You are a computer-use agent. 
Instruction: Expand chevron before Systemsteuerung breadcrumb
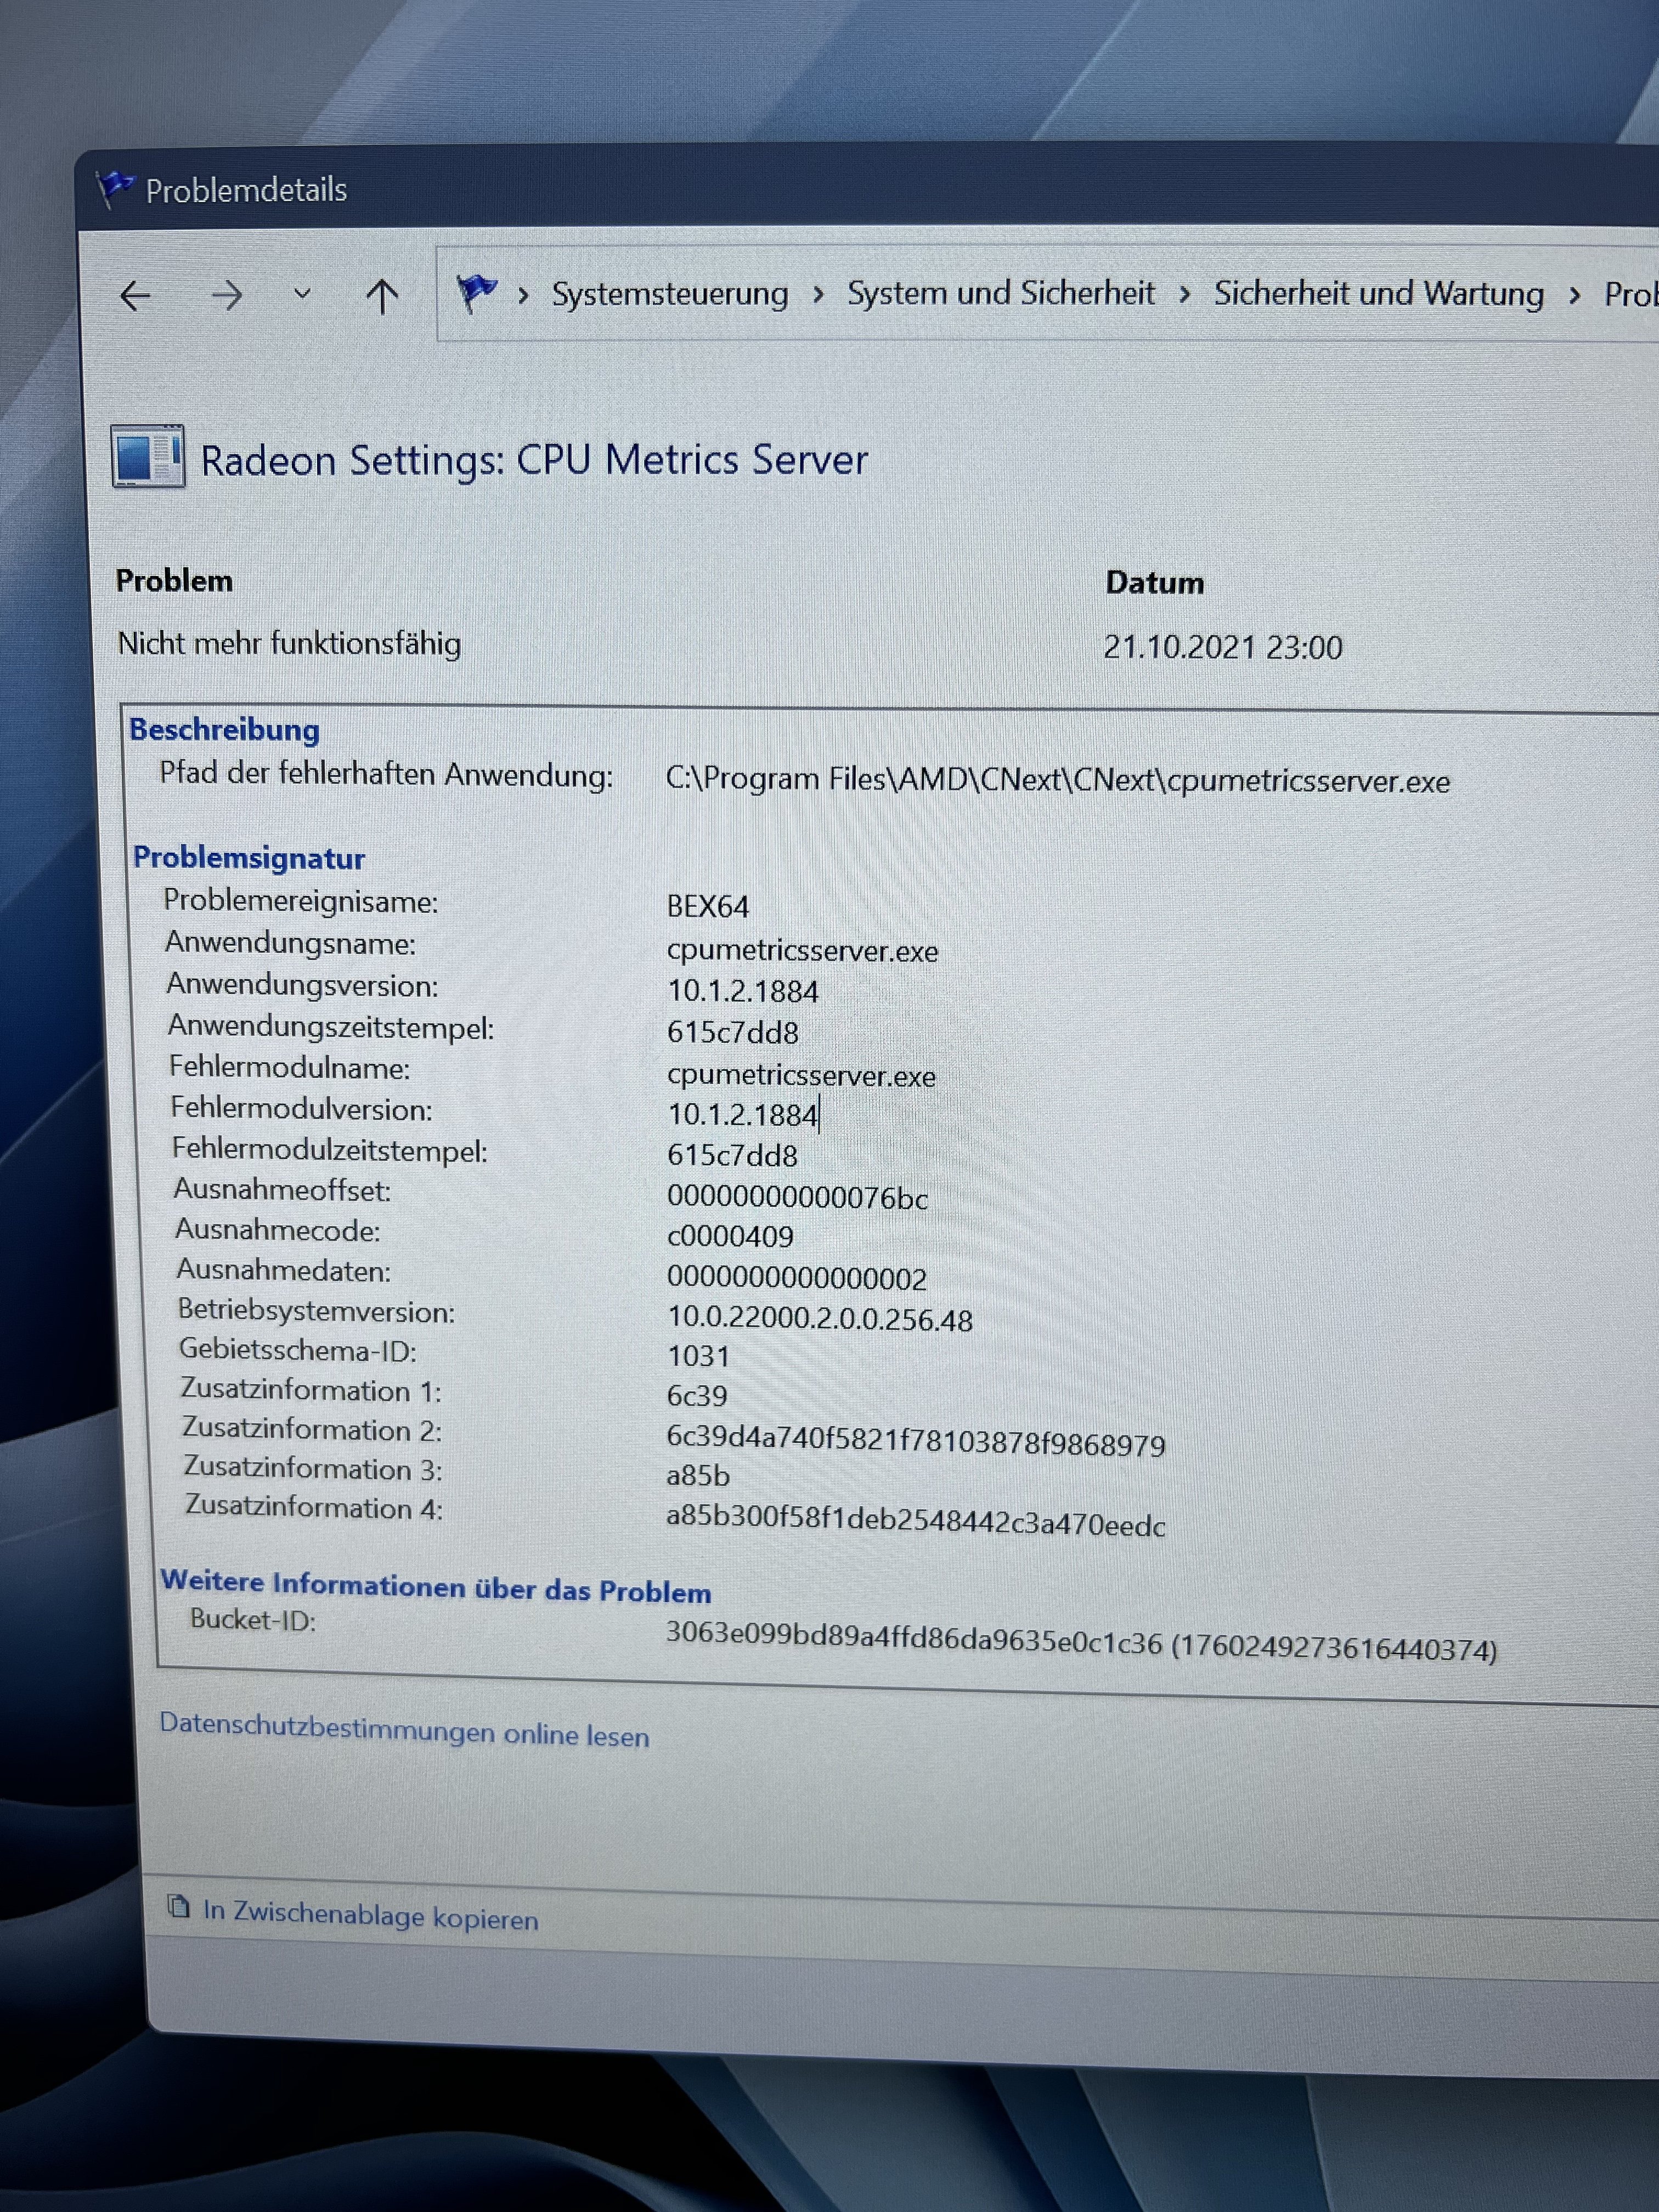pyautogui.click(x=523, y=295)
